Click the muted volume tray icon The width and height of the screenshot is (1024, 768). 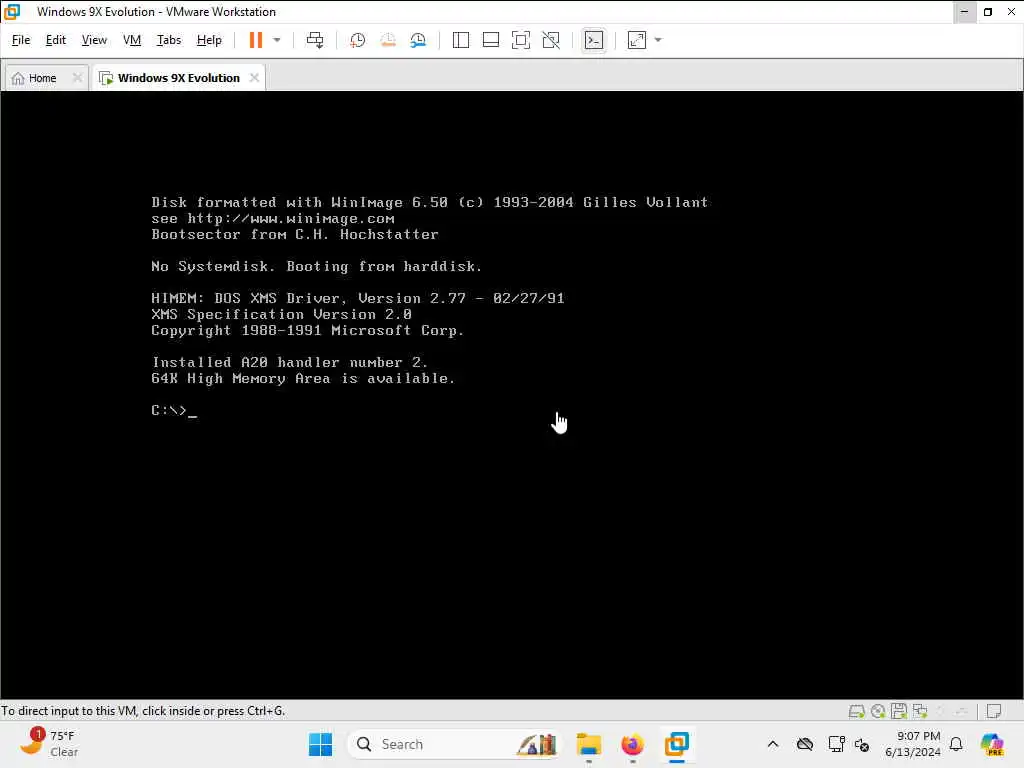click(862, 744)
